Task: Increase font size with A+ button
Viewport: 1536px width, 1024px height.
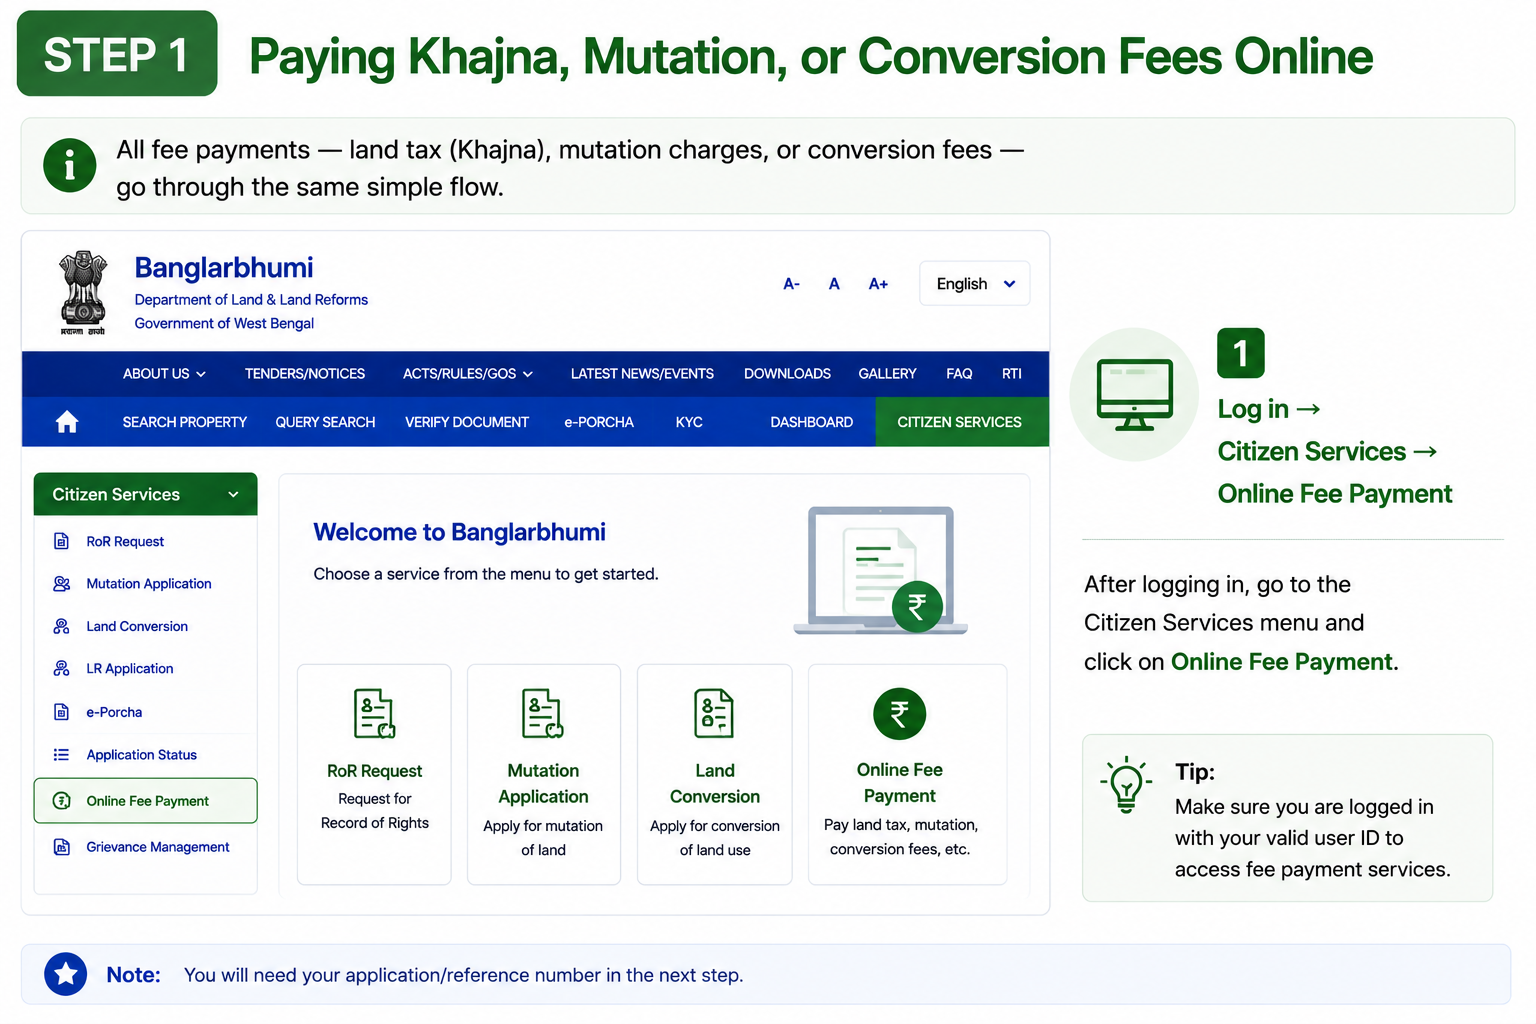Action: pos(878,284)
